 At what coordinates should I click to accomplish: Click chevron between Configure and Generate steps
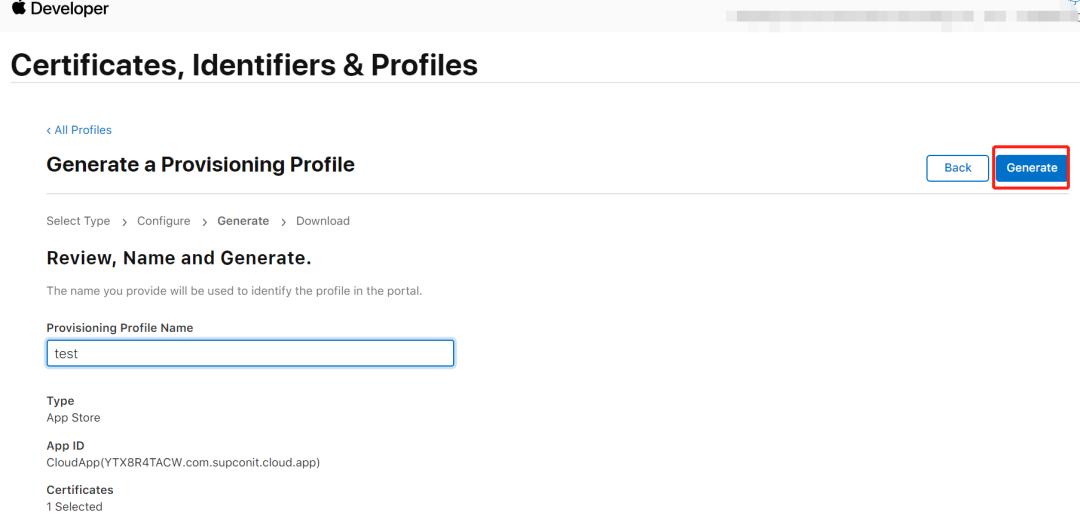[x=204, y=222]
